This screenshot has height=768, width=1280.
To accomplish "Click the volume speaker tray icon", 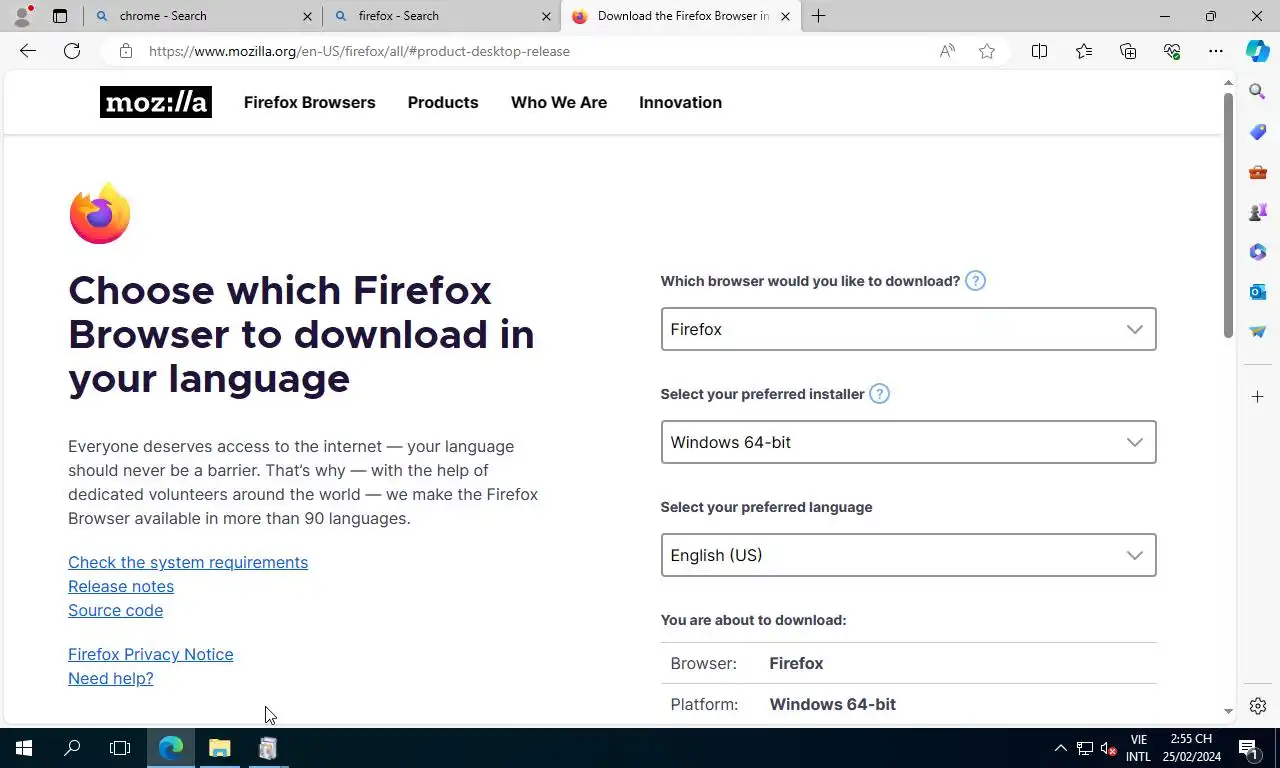I will click(x=1108, y=748).
